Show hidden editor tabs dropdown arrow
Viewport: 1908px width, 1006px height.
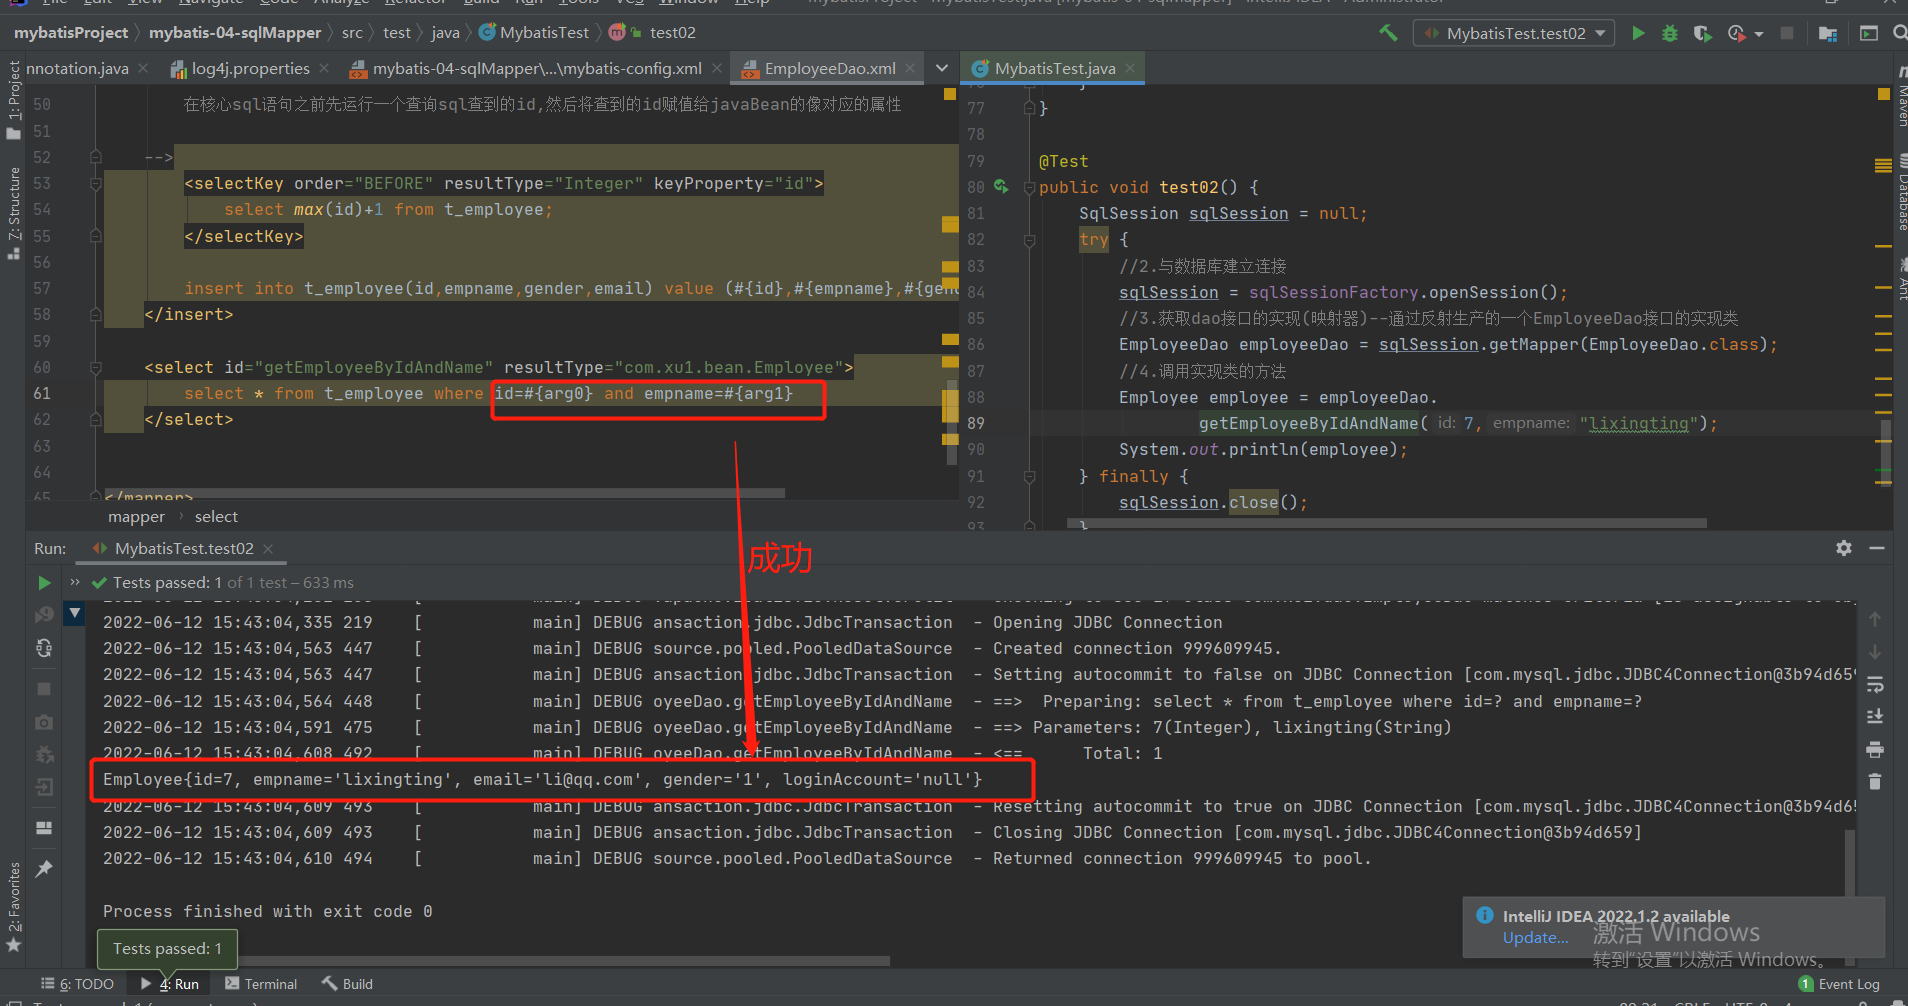[941, 68]
